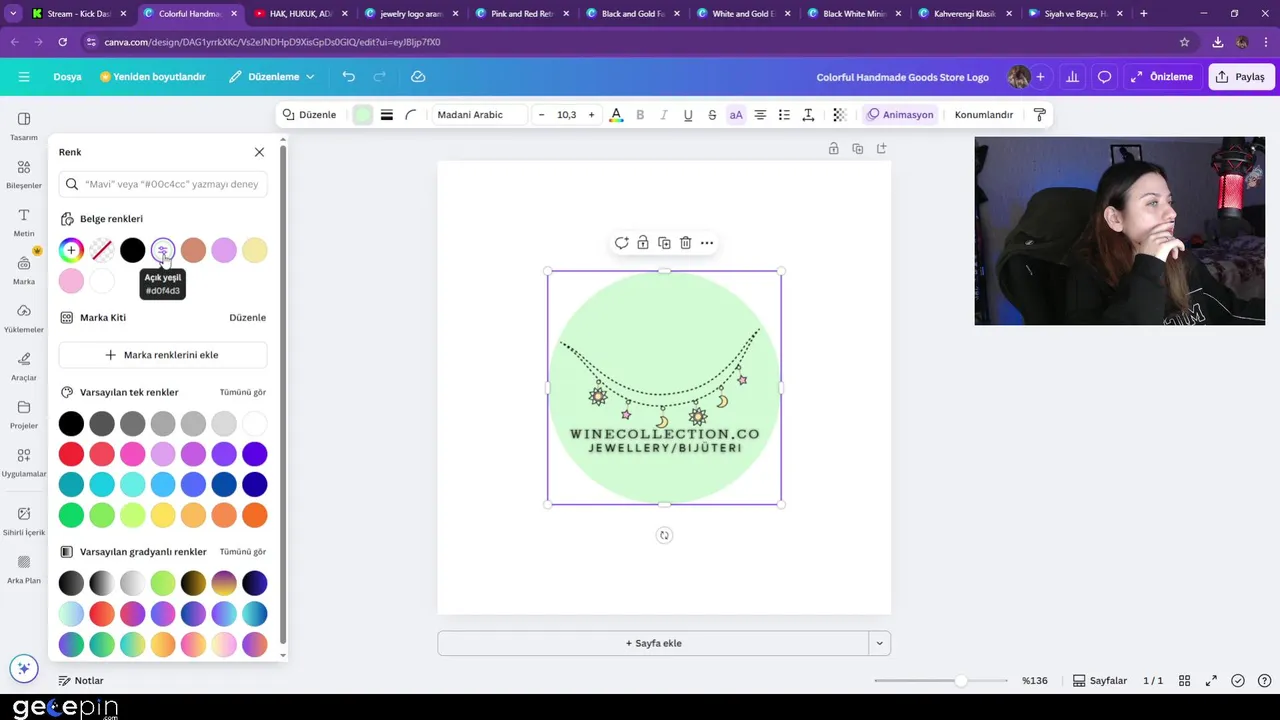Click the Animasyon button
Screen dimensions: 1280x720
(x=900, y=115)
